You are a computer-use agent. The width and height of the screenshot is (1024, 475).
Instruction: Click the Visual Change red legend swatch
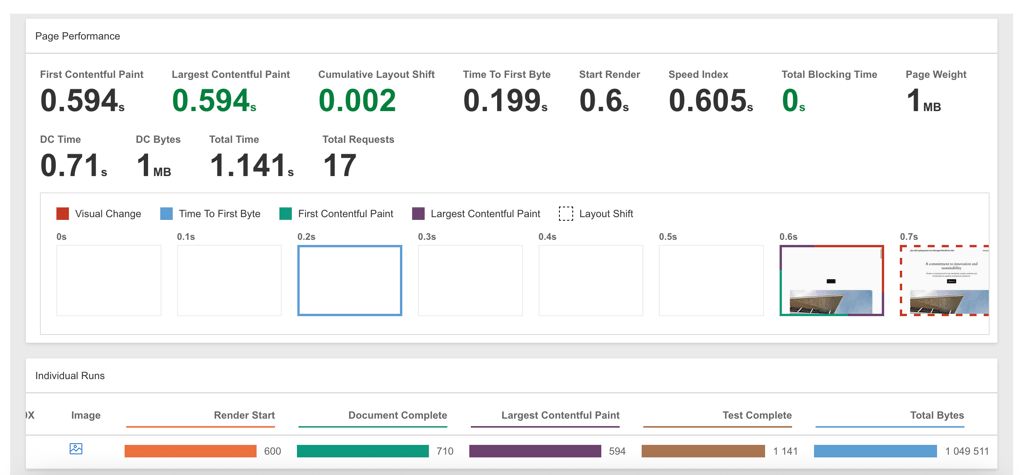(x=63, y=214)
